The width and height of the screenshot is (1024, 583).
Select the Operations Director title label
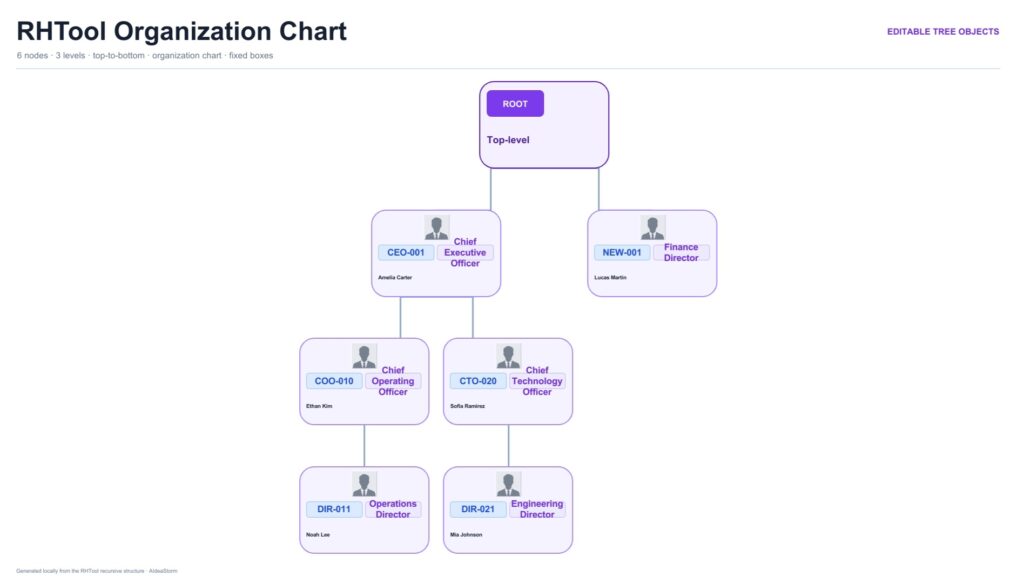tap(392, 509)
